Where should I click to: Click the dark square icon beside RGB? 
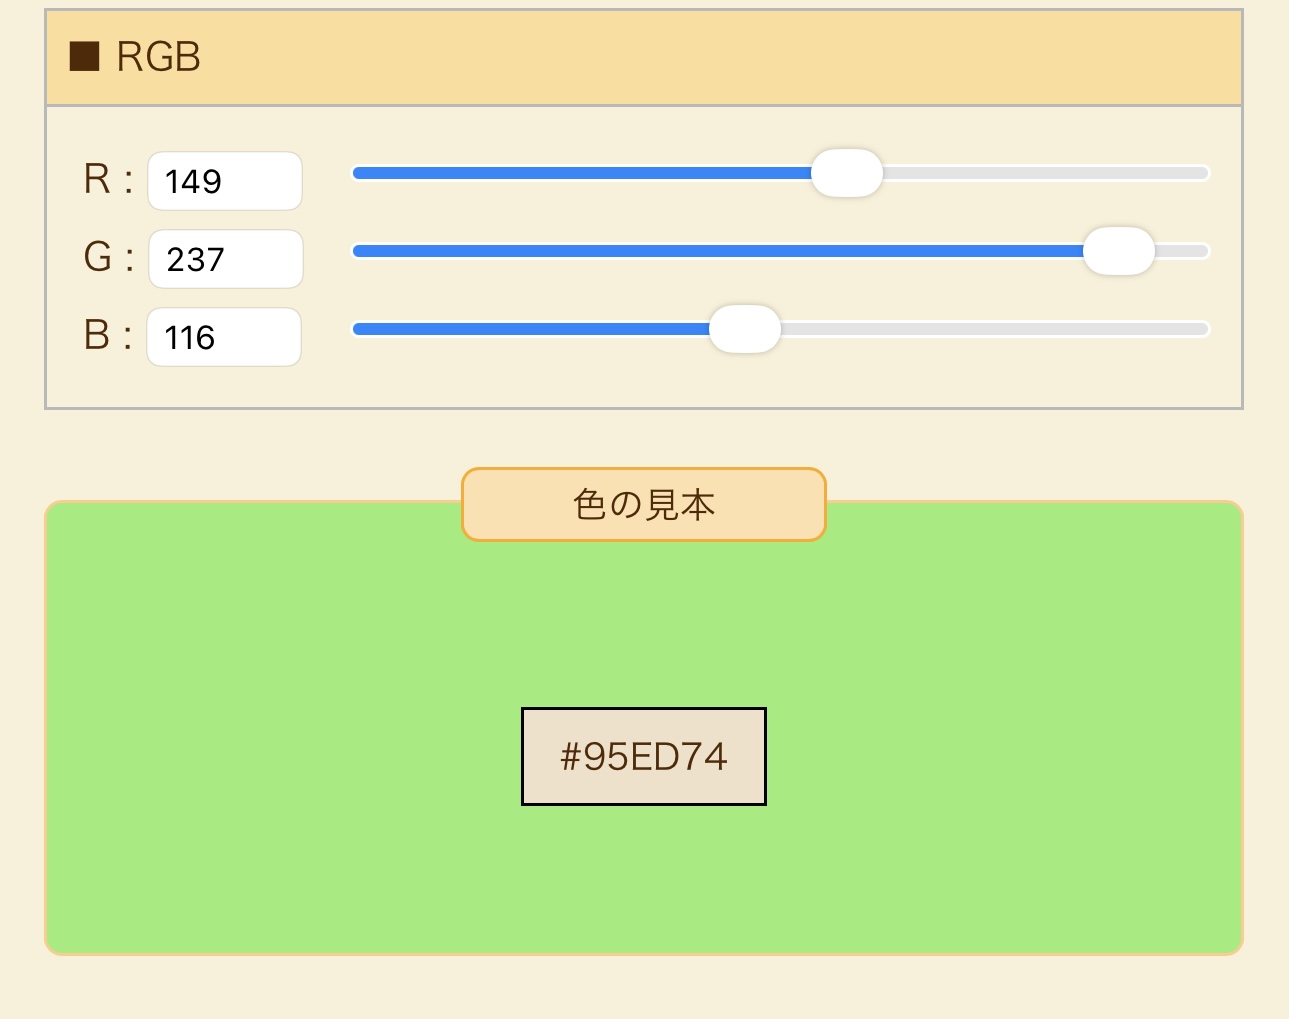point(84,57)
